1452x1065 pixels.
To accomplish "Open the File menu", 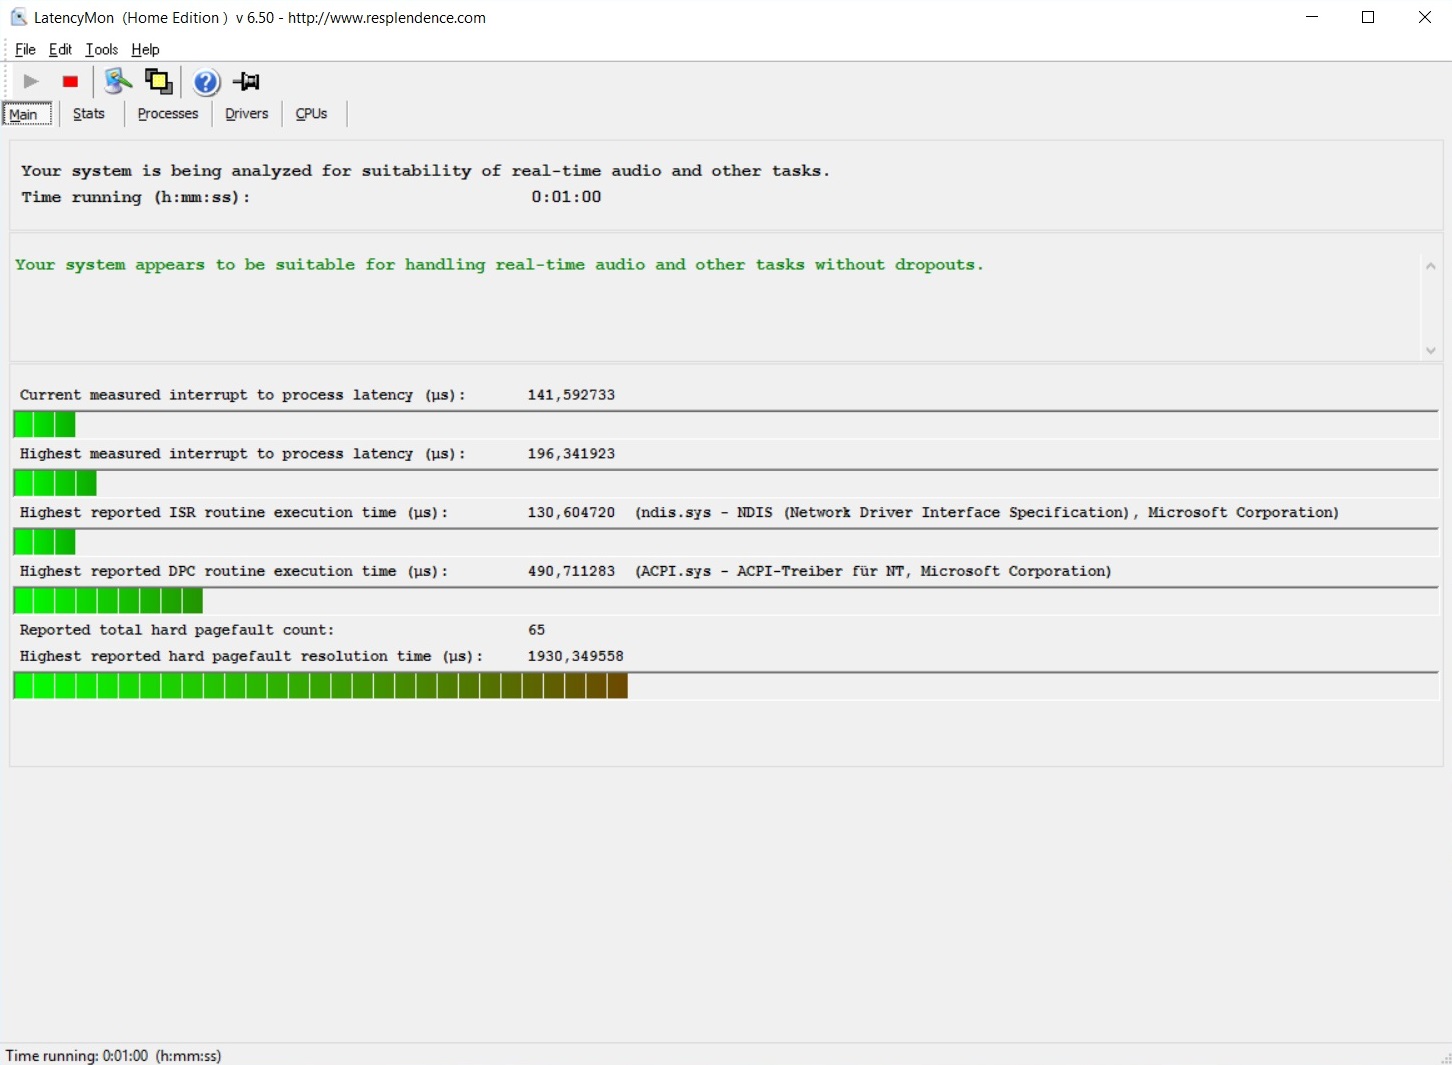I will (x=25, y=50).
